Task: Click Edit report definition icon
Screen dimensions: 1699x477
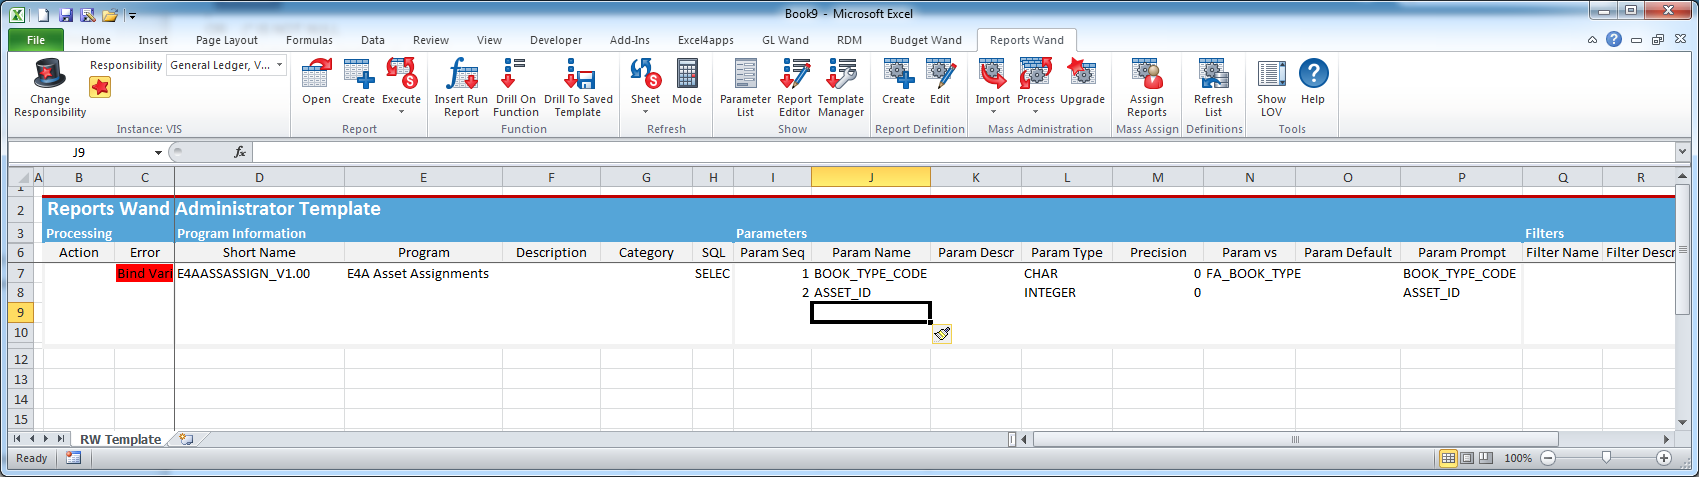Action: [x=940, y=74]
